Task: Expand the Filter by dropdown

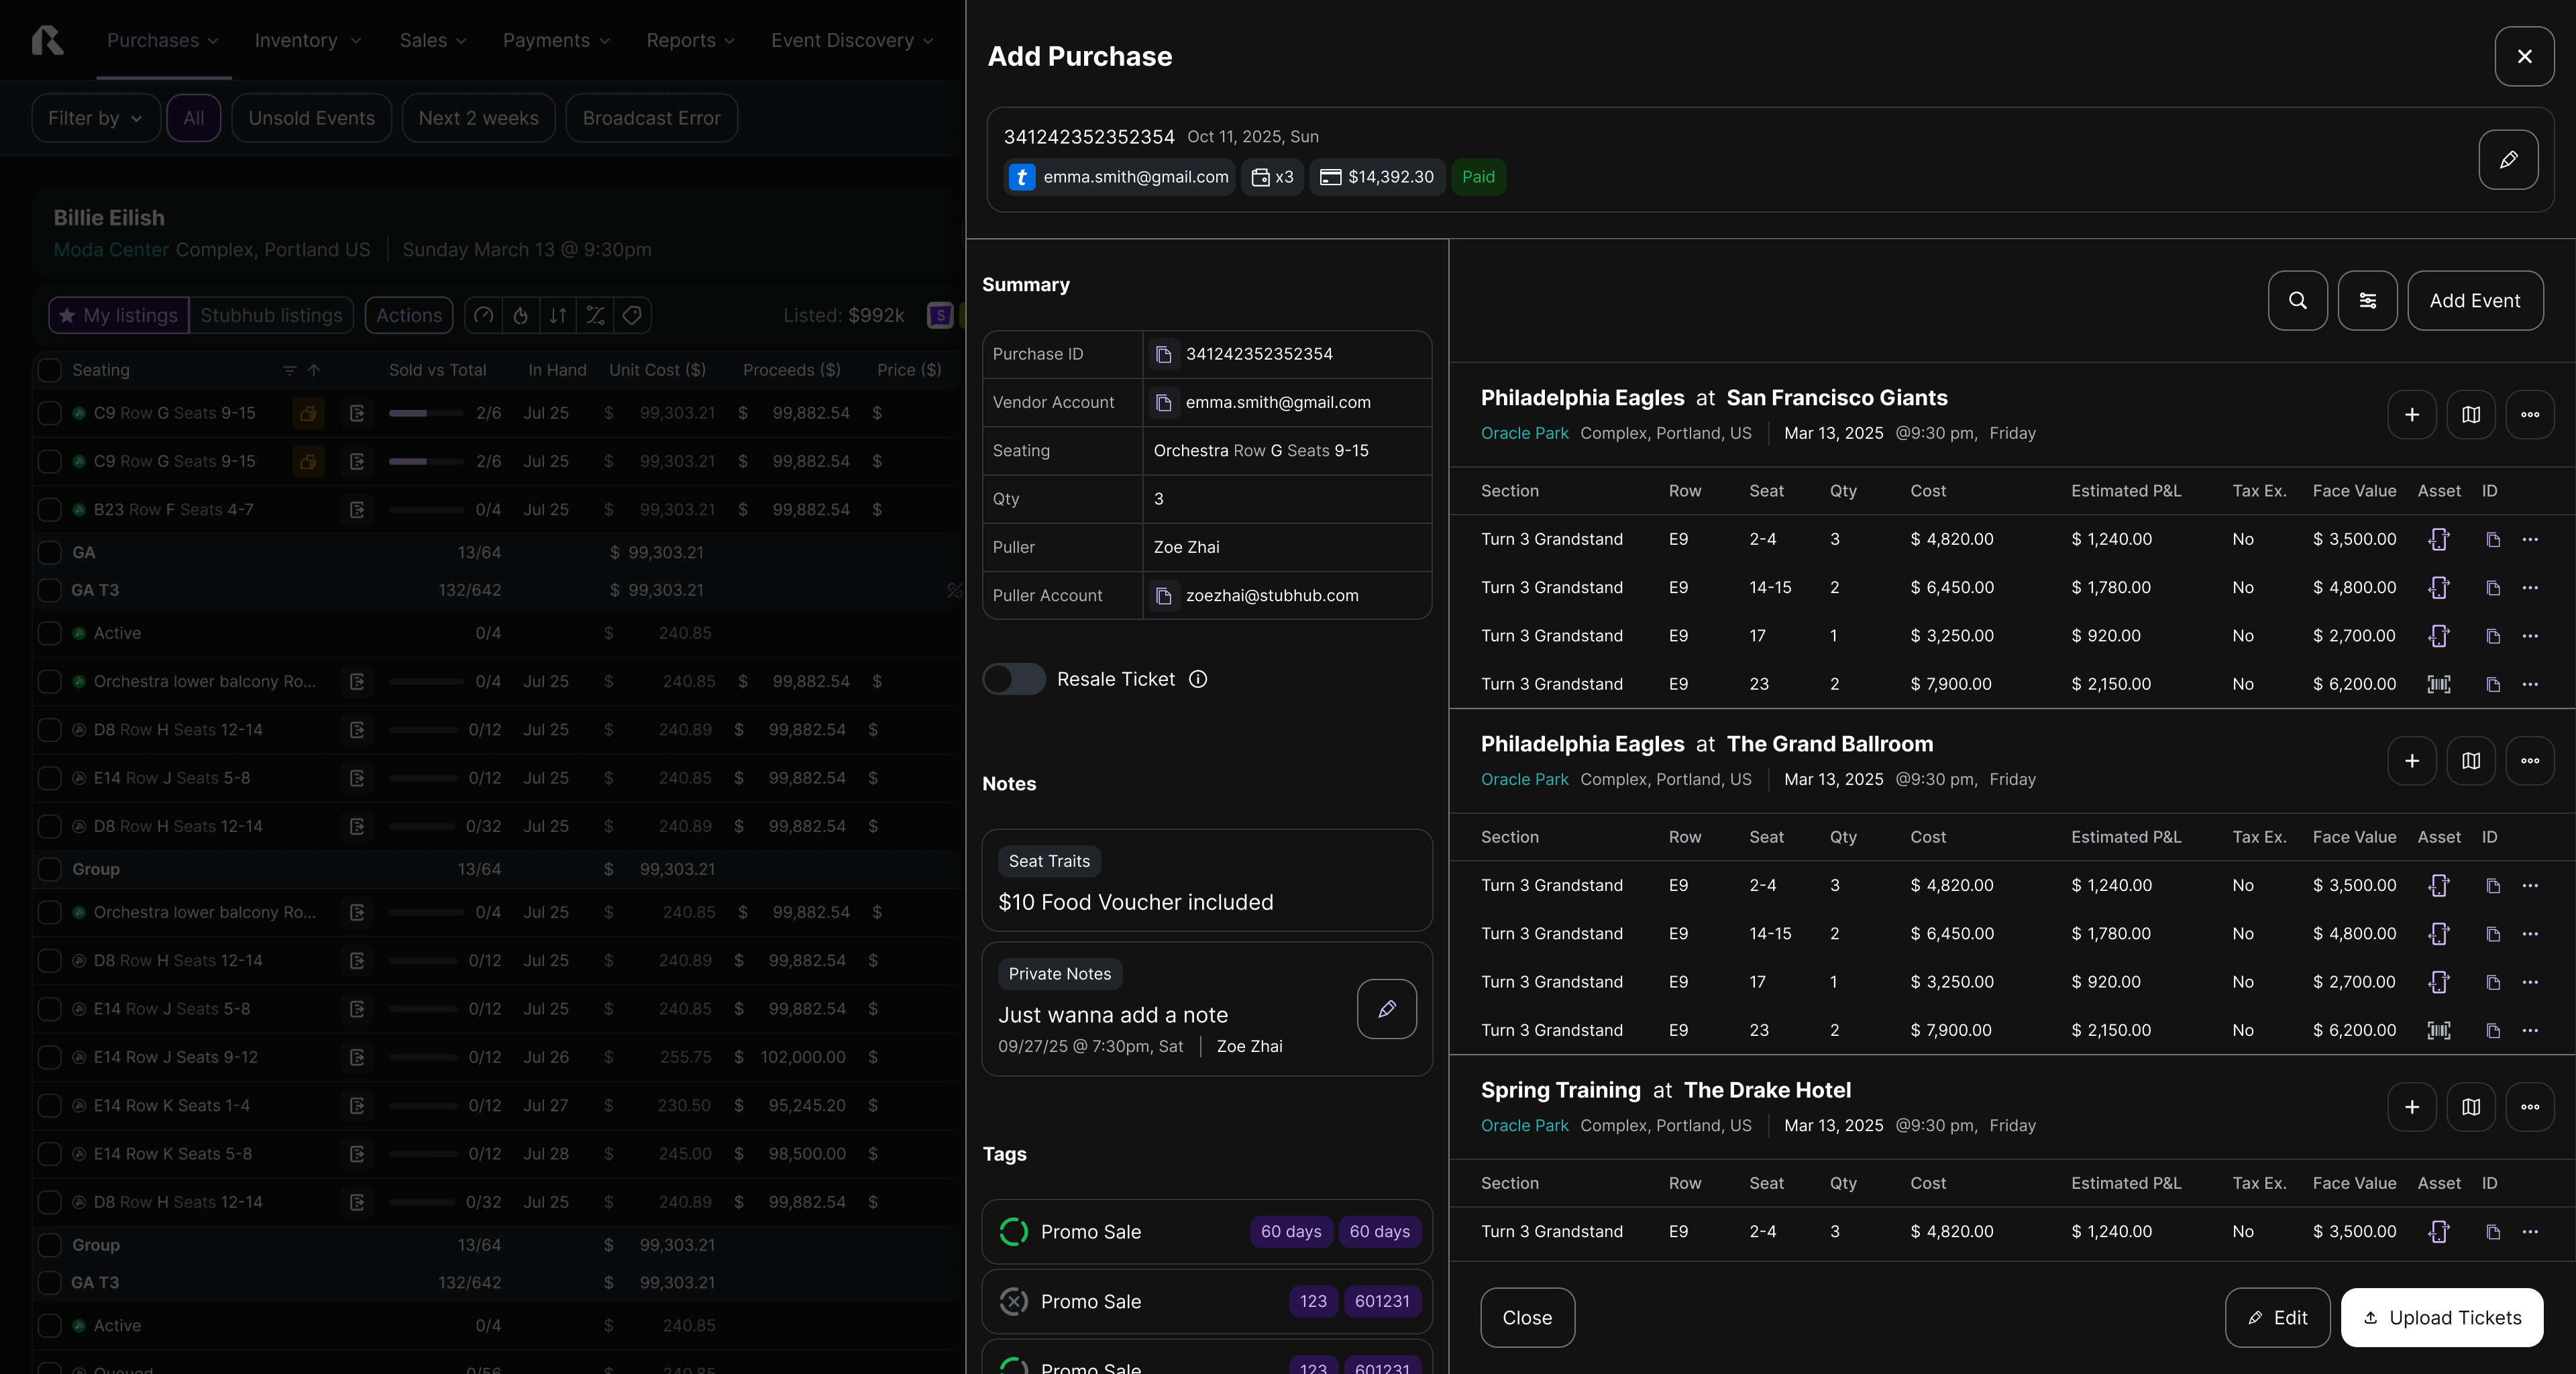Action: click(96, 118)
